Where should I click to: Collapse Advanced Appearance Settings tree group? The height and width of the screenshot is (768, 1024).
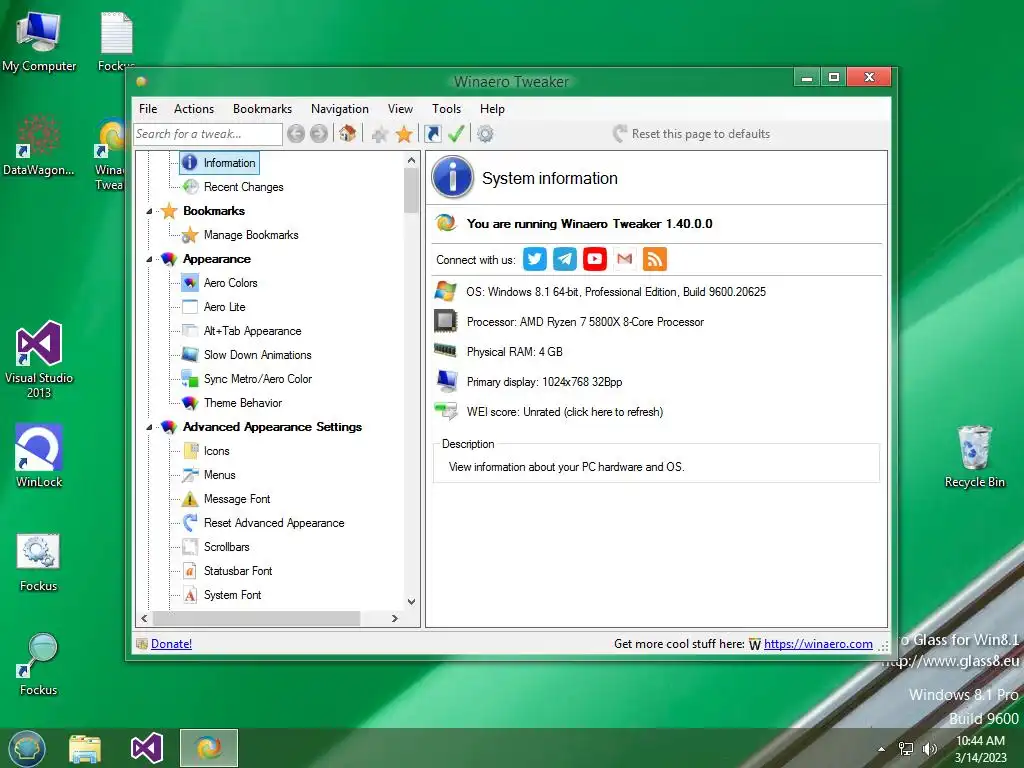point(149,427)
